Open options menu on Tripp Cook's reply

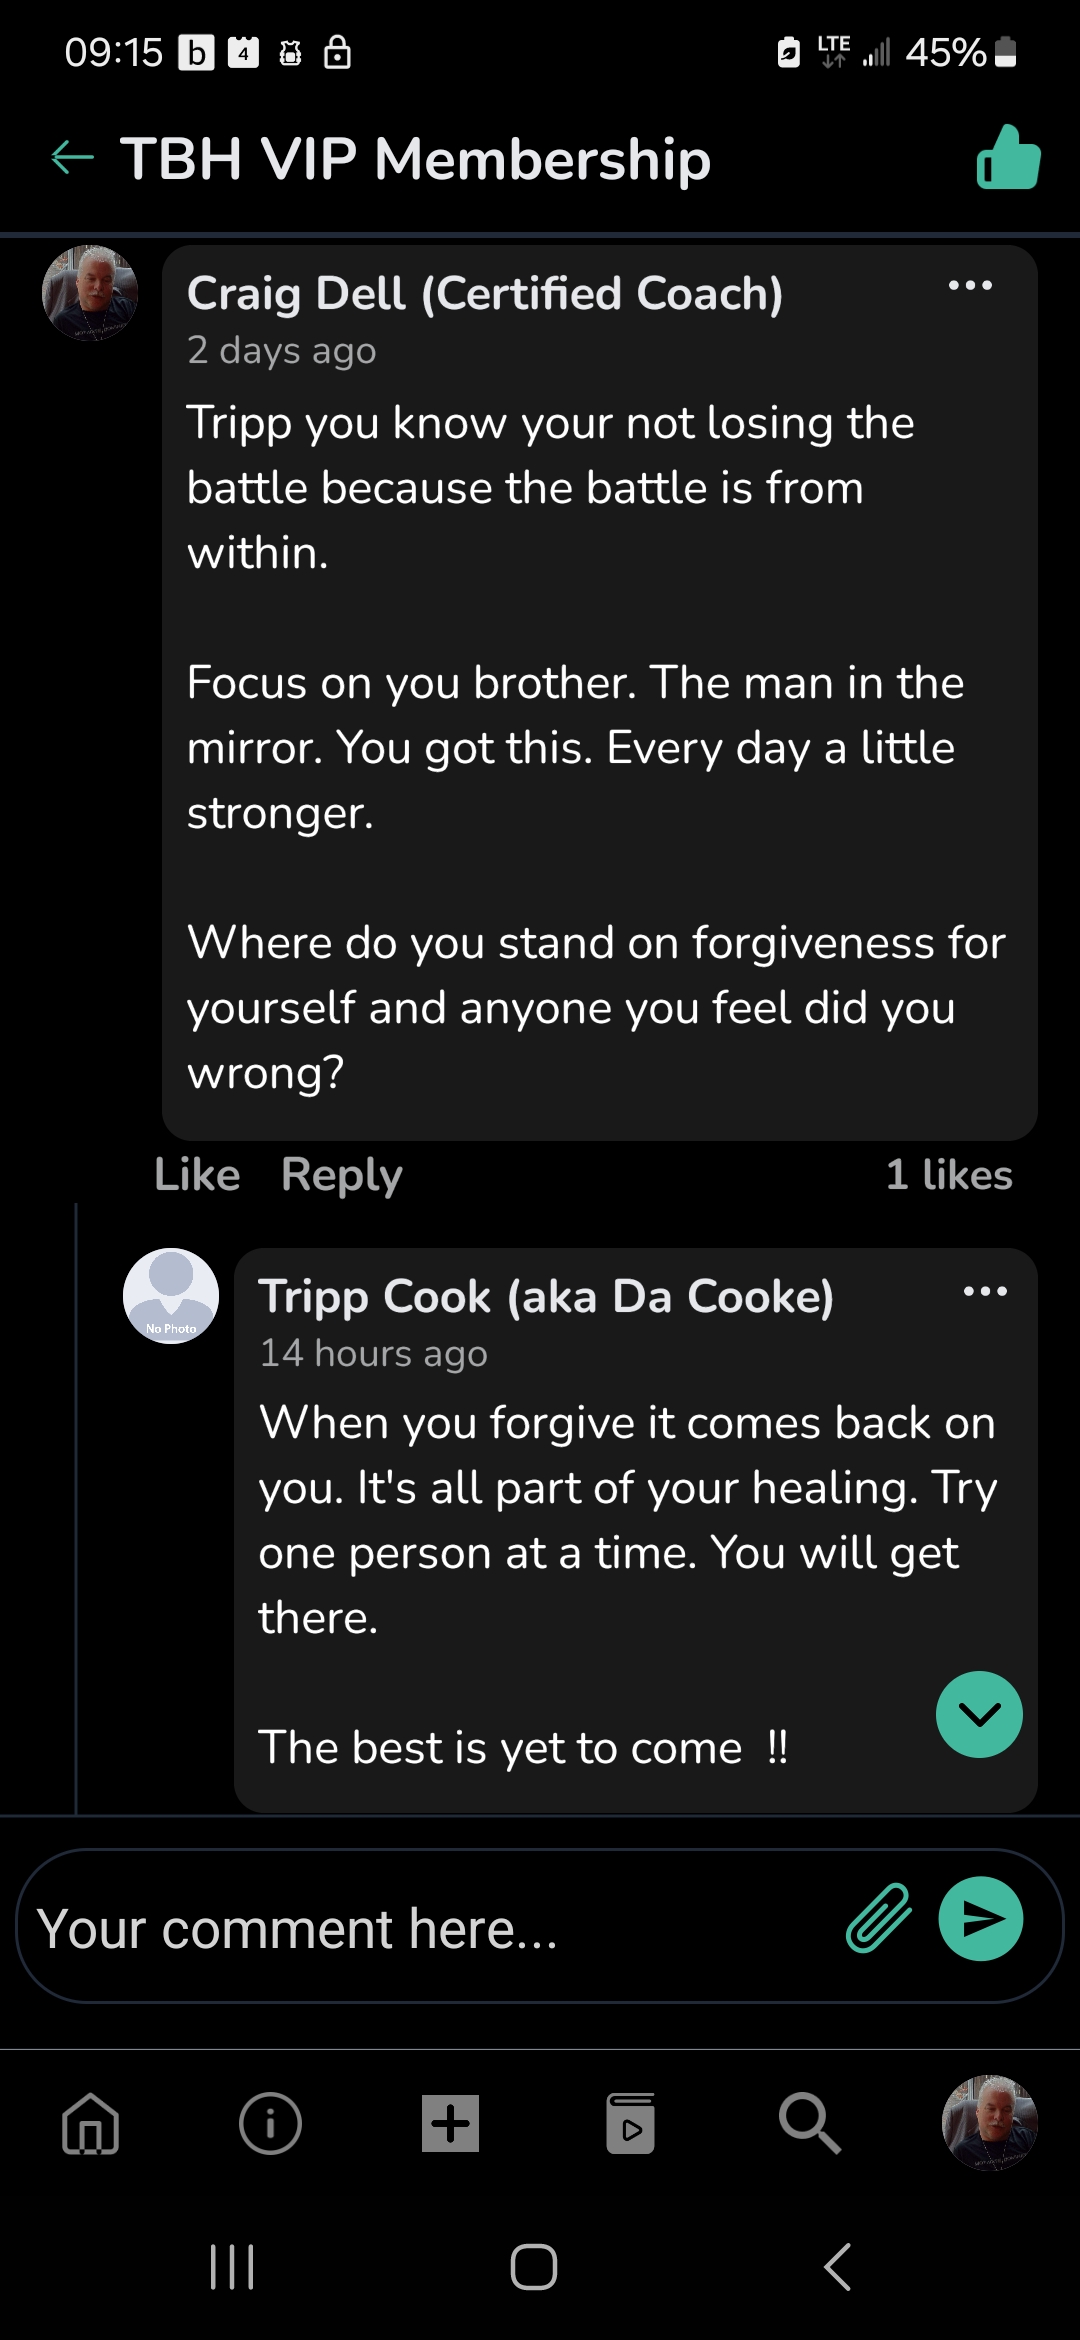point(985,1291)
